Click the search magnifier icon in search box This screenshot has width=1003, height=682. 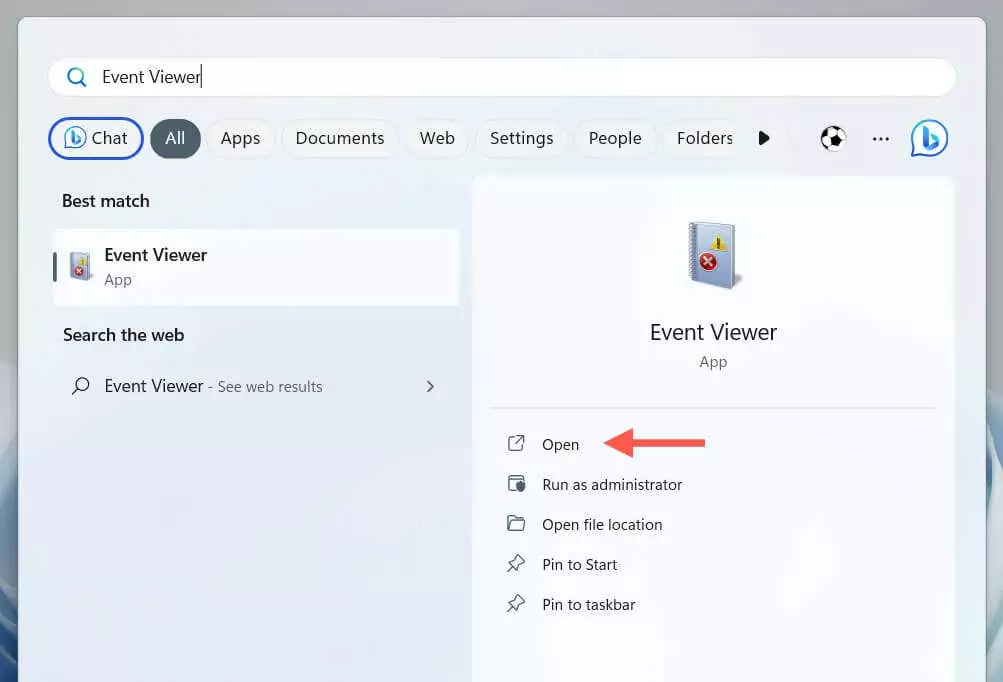pos(77,77)
